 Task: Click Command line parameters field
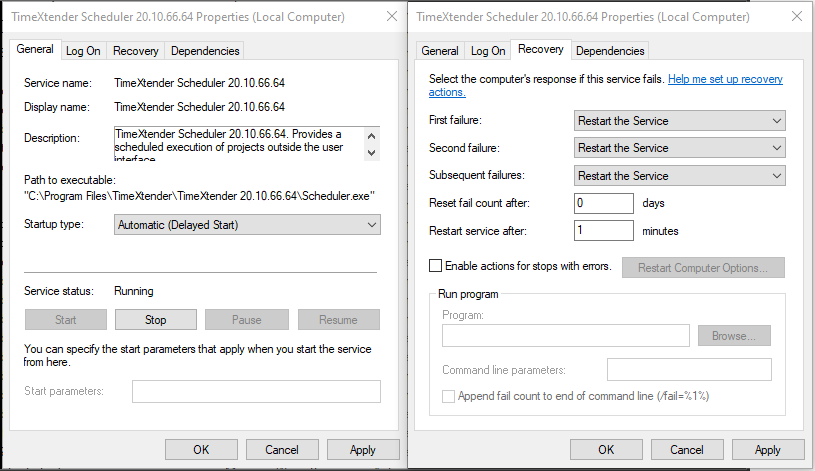(689, 370)
